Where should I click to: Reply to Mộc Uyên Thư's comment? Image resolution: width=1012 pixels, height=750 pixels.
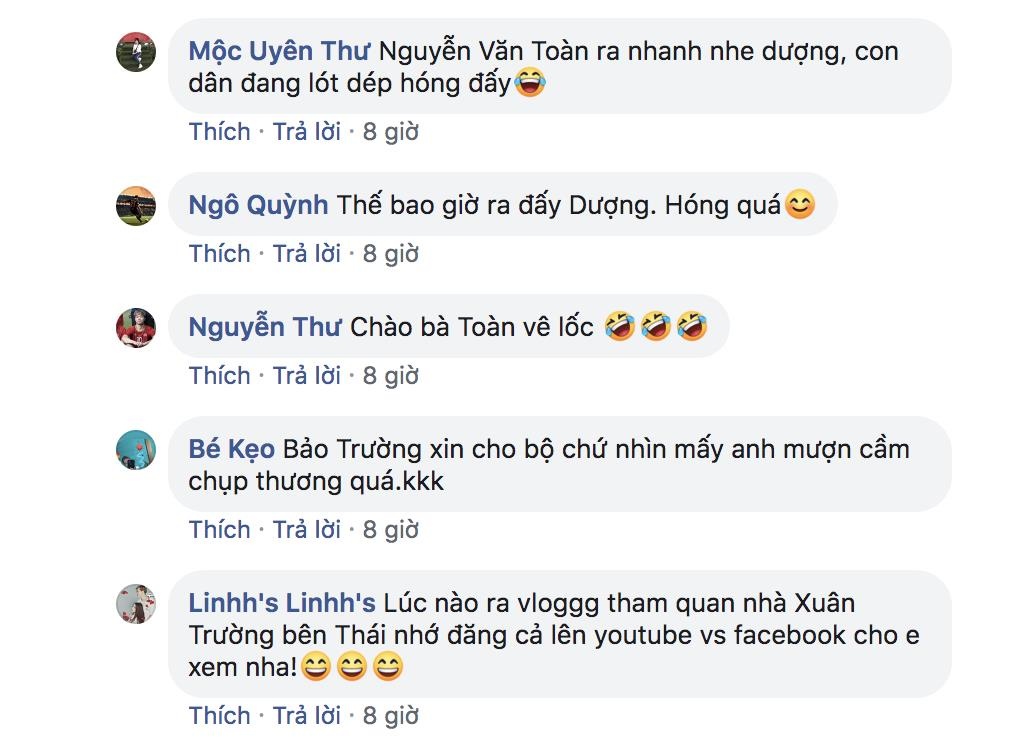[x=307, y=132]
